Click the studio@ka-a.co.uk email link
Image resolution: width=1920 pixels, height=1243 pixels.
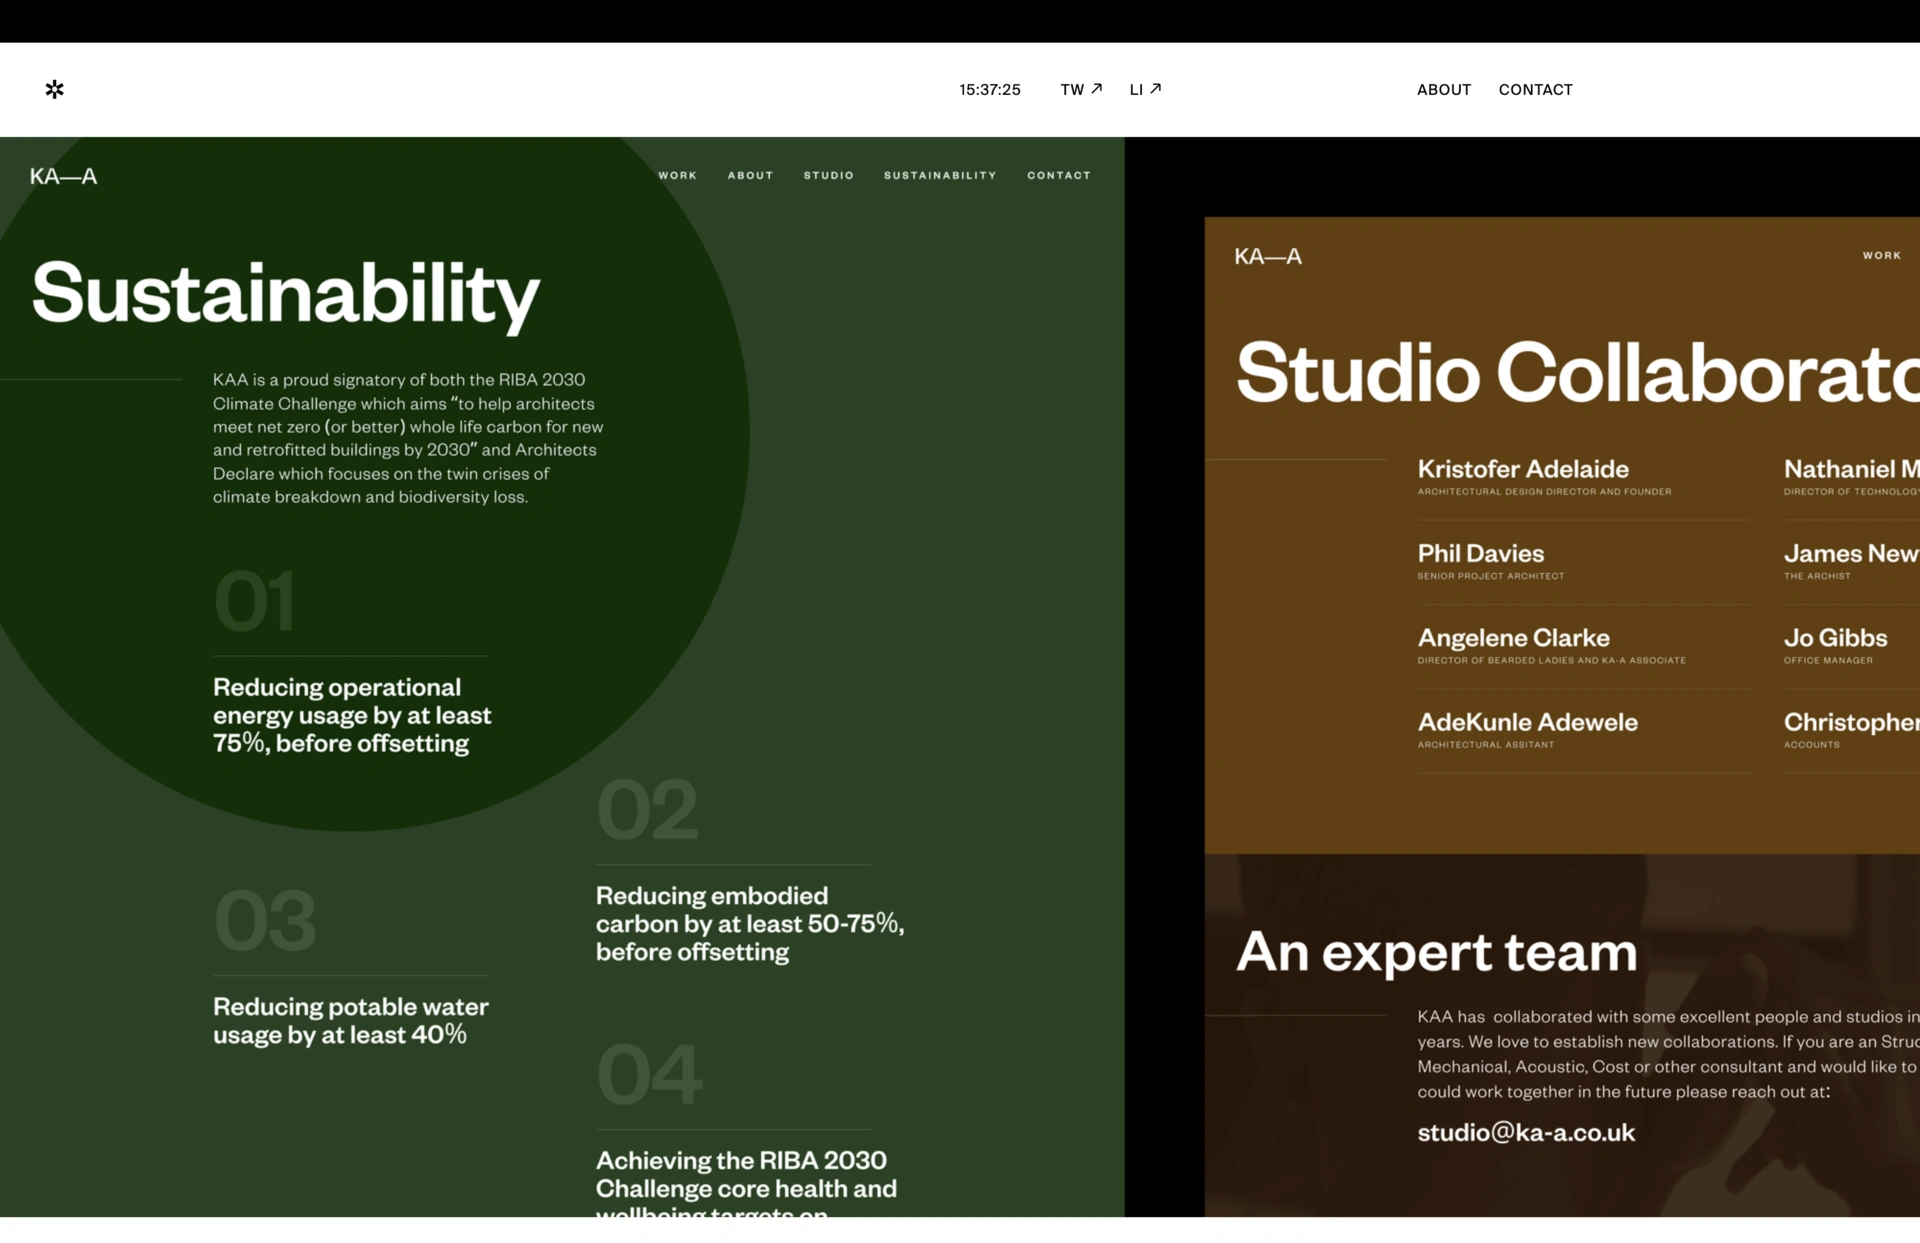1526,1133
